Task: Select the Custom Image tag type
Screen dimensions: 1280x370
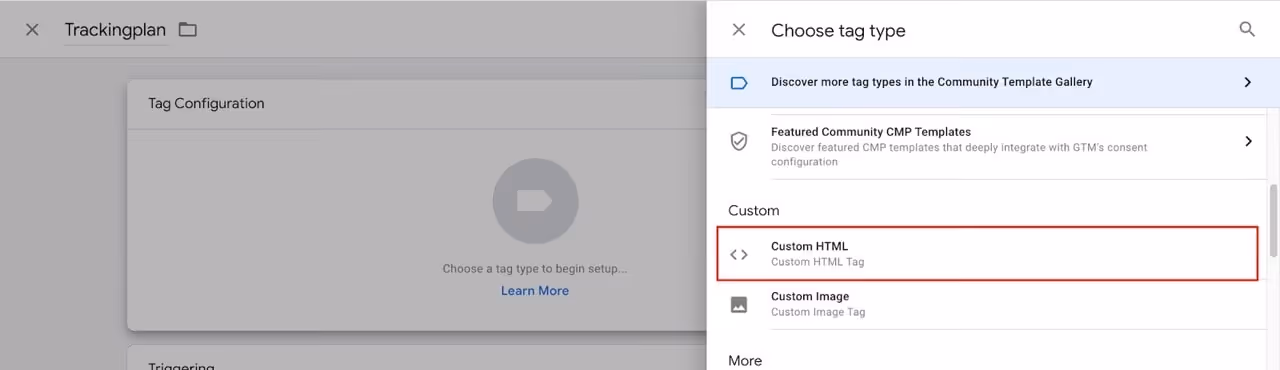Action: (988, 304)
